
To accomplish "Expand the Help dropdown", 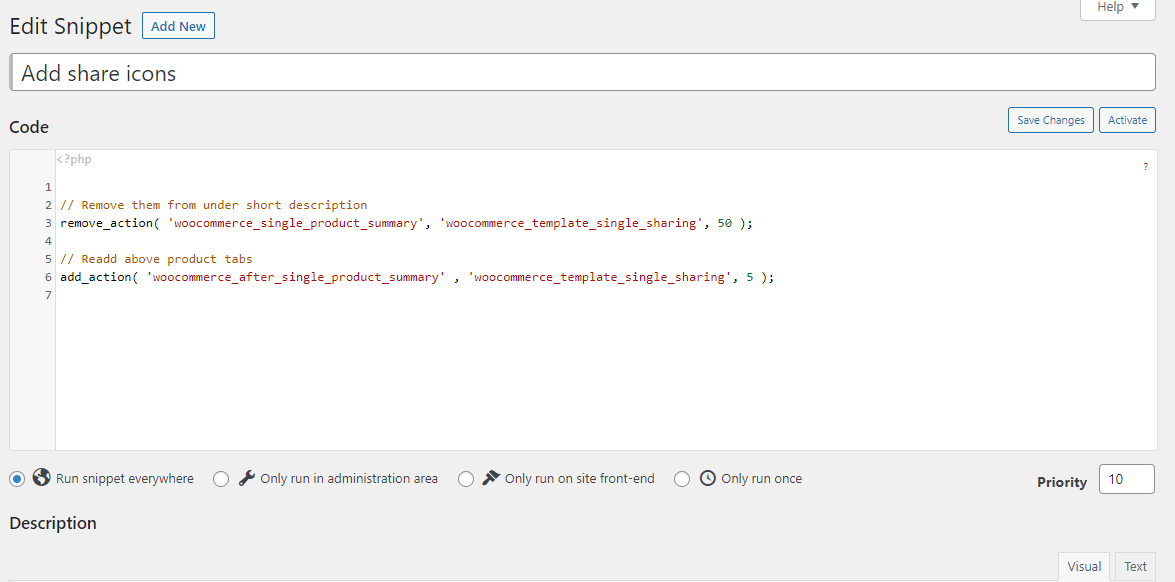I will point(1117,7).
